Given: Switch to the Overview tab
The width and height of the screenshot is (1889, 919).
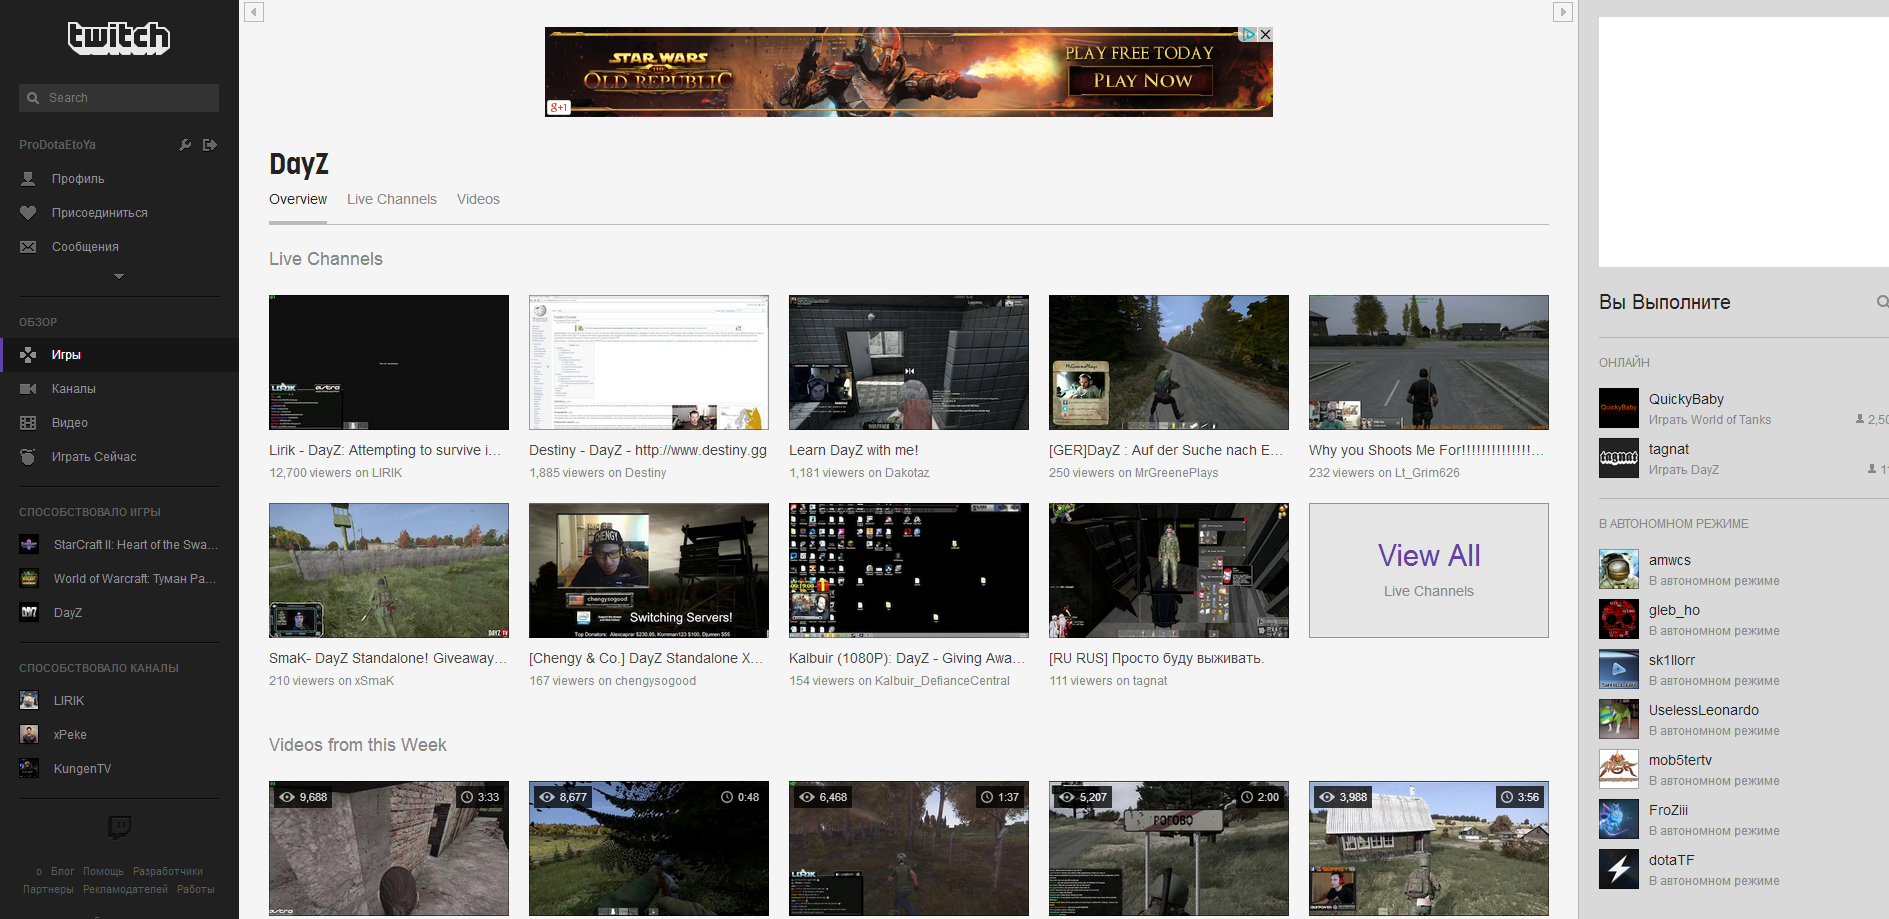Looking at the screenshot, I should (298, 199).
